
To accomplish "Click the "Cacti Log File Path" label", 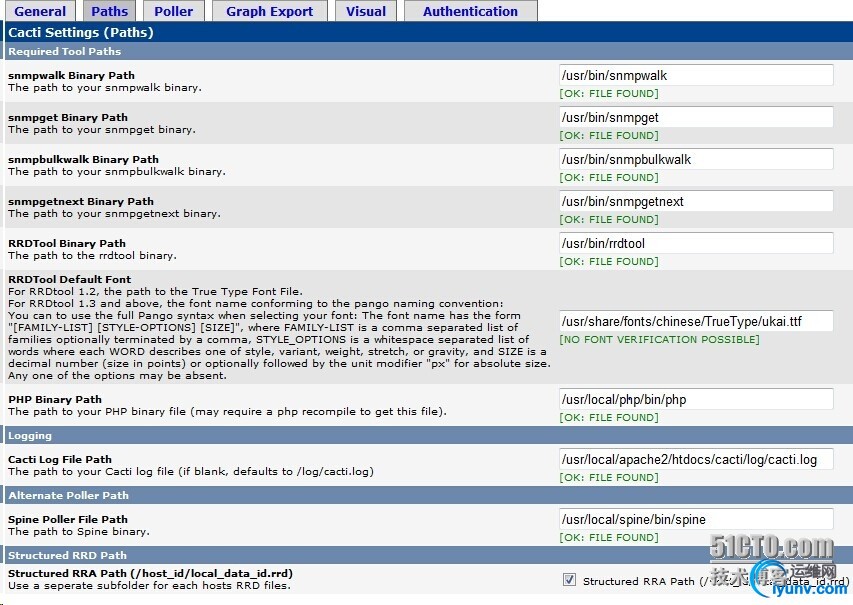I will (60, 459).
